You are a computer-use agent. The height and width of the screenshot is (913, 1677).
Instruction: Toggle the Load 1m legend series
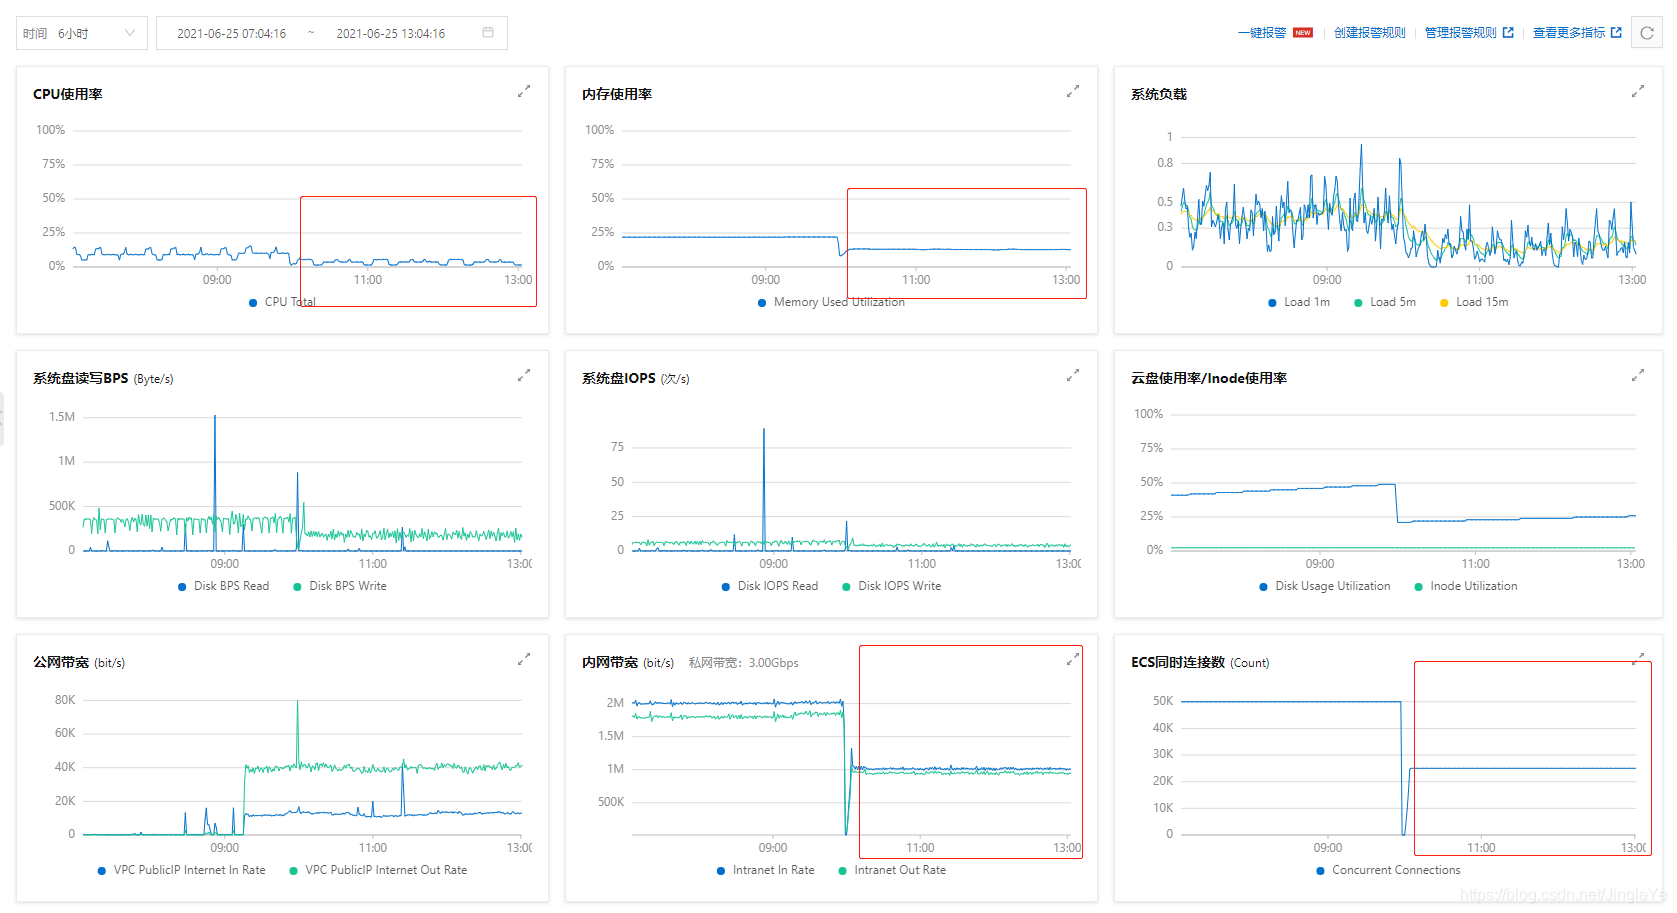coord(1299,302)
